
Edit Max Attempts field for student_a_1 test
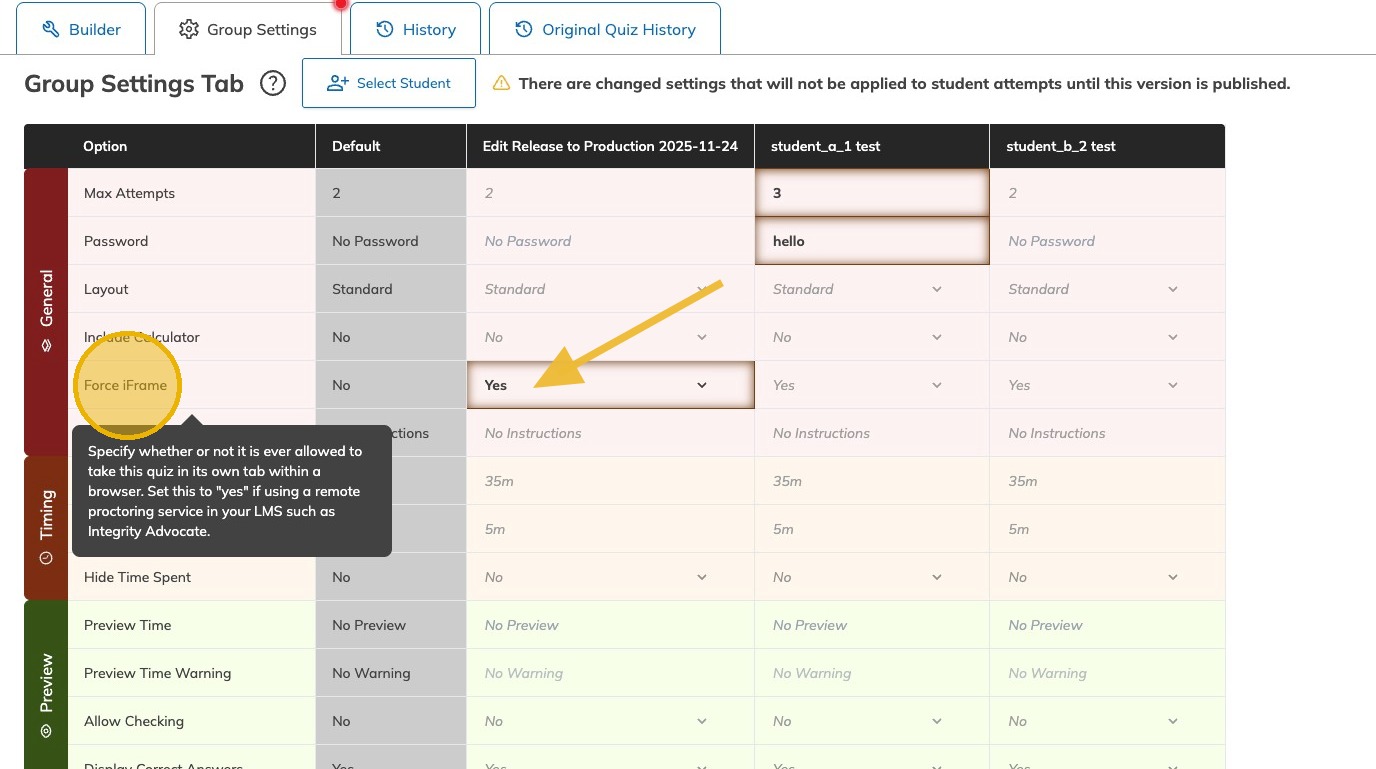coord(871,193)
